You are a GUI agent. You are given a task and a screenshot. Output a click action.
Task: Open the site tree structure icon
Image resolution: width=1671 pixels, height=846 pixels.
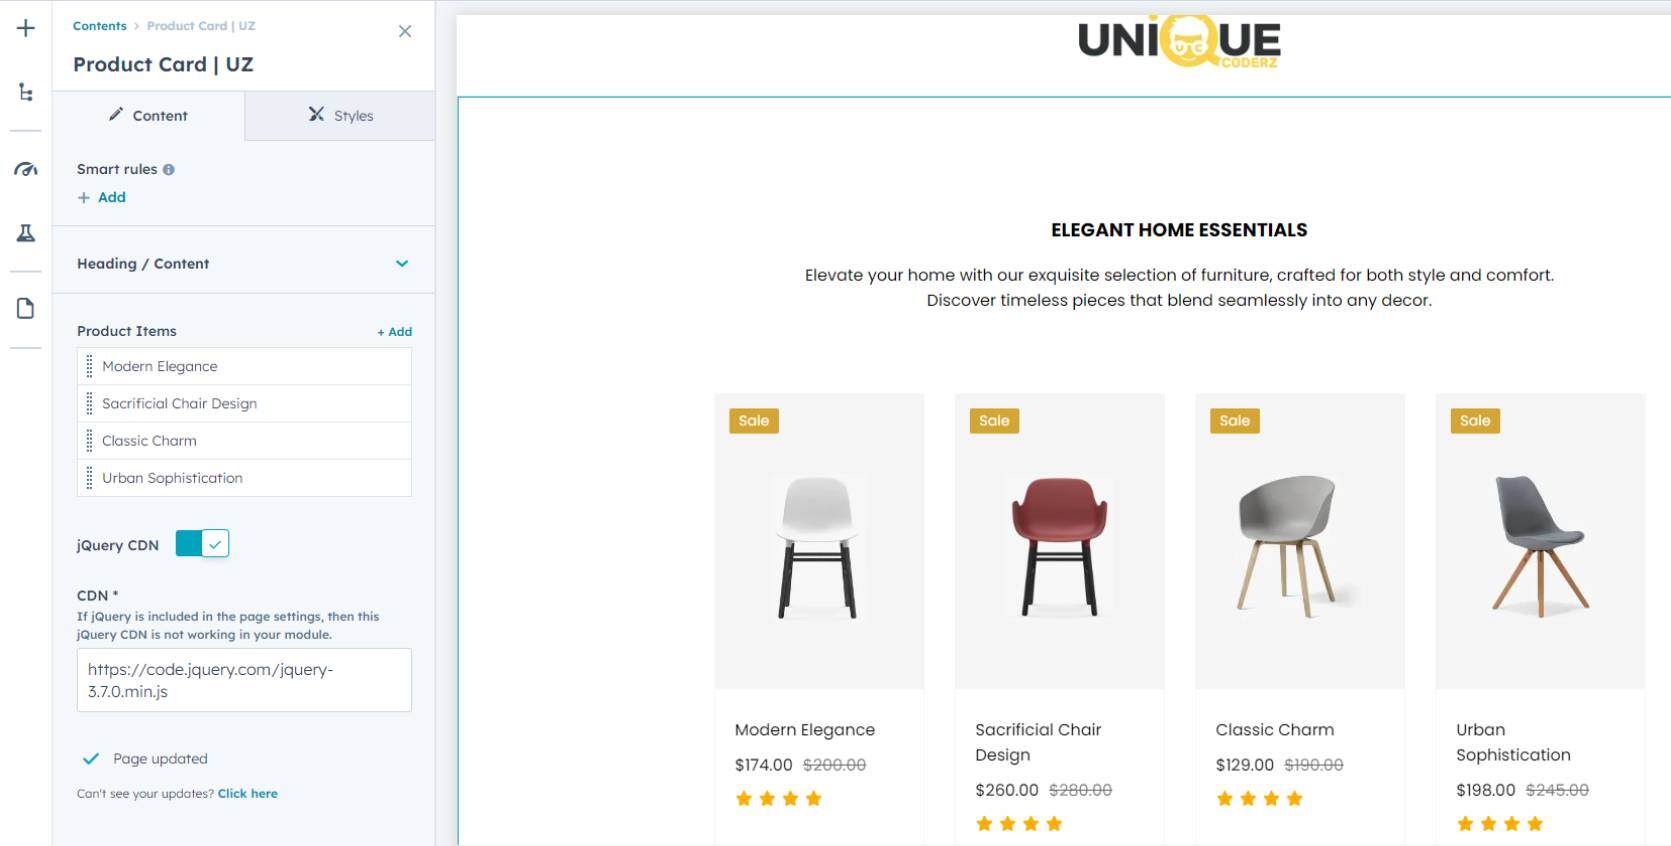[x=26, y=92]
